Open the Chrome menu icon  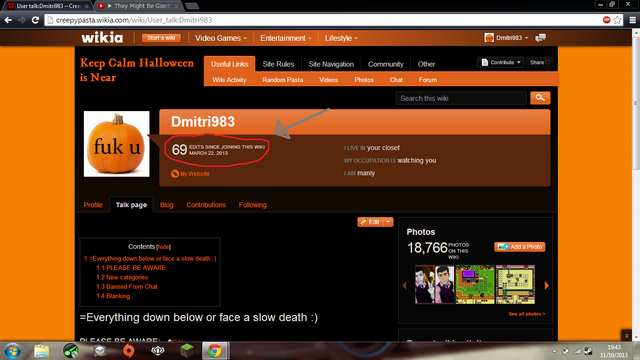(632, 20)
